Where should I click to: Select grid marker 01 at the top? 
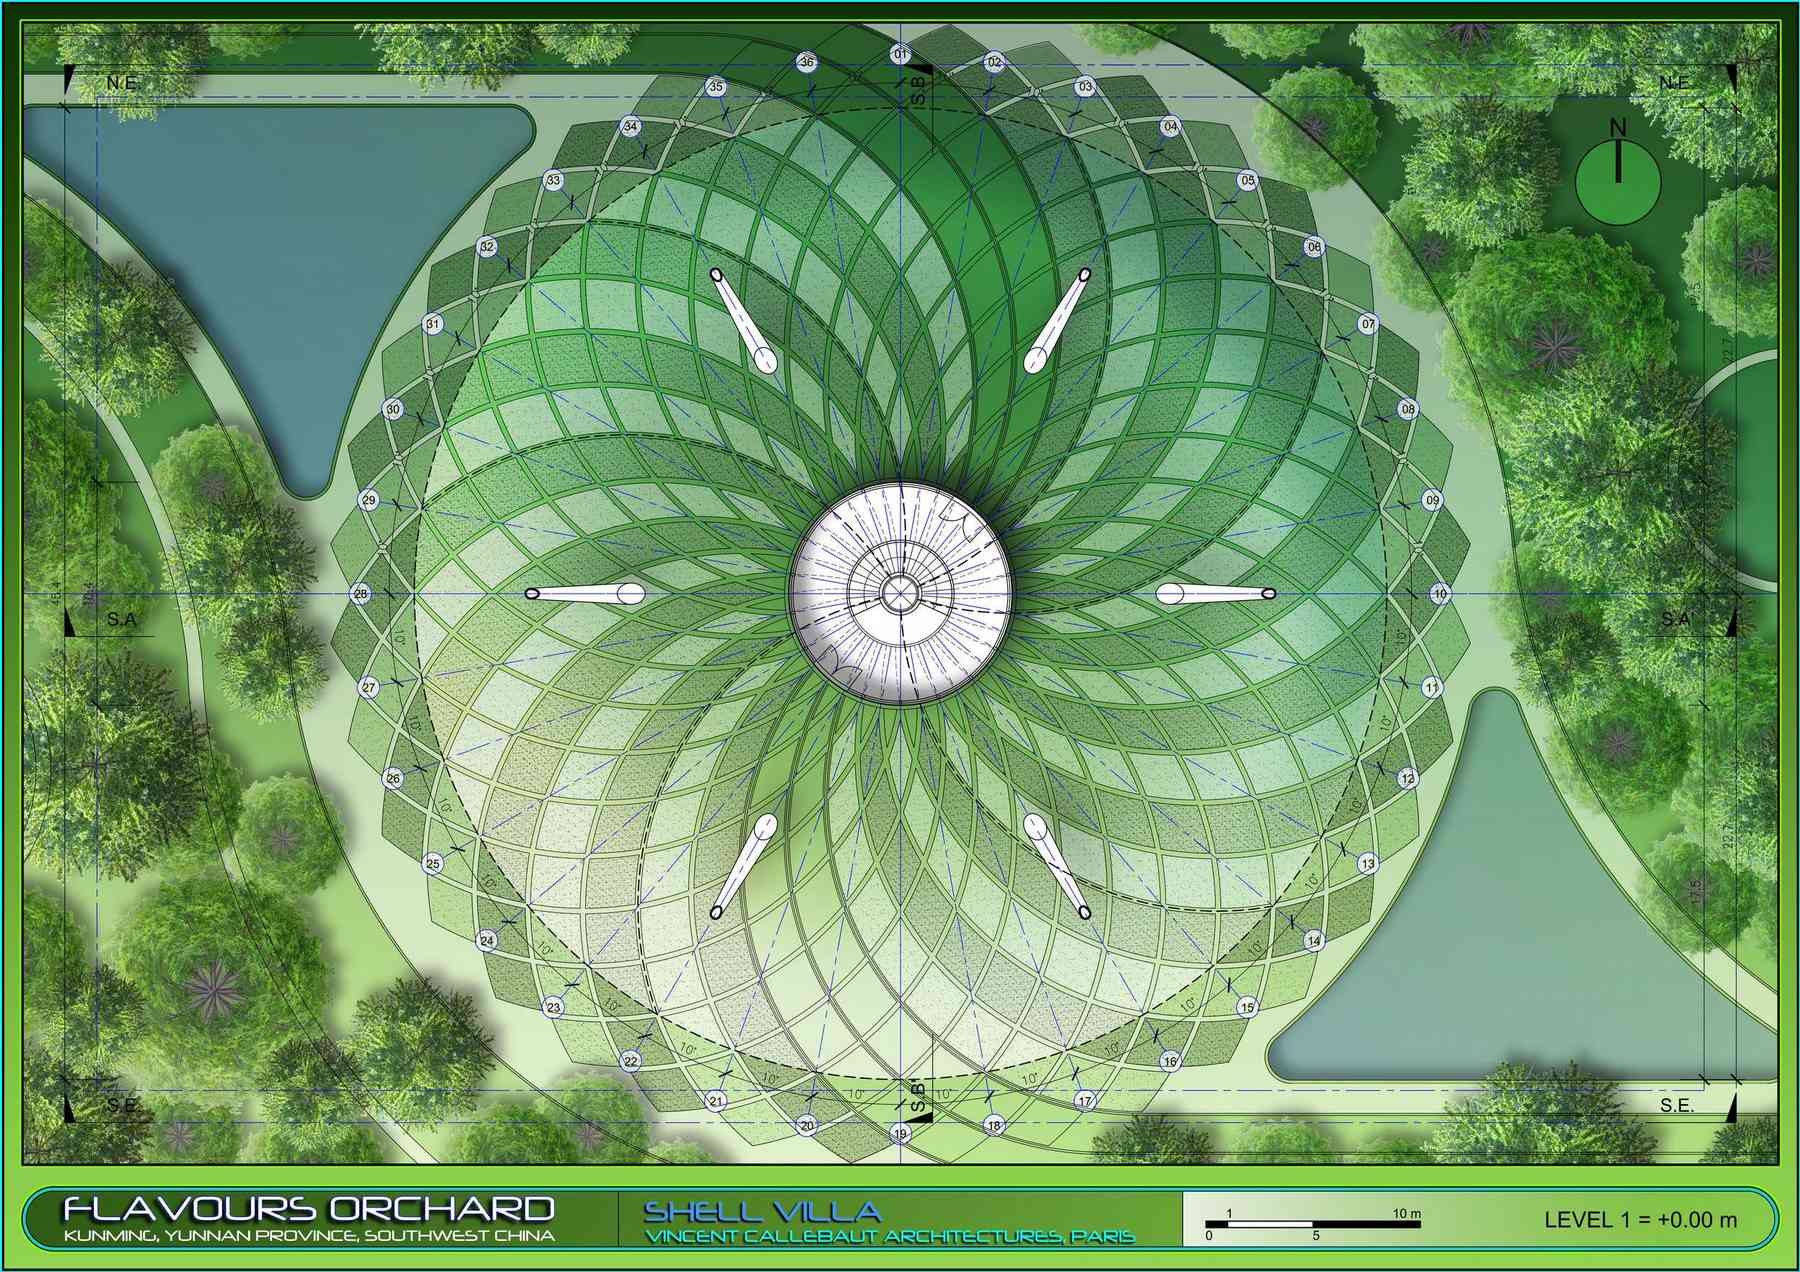[900, 54]
